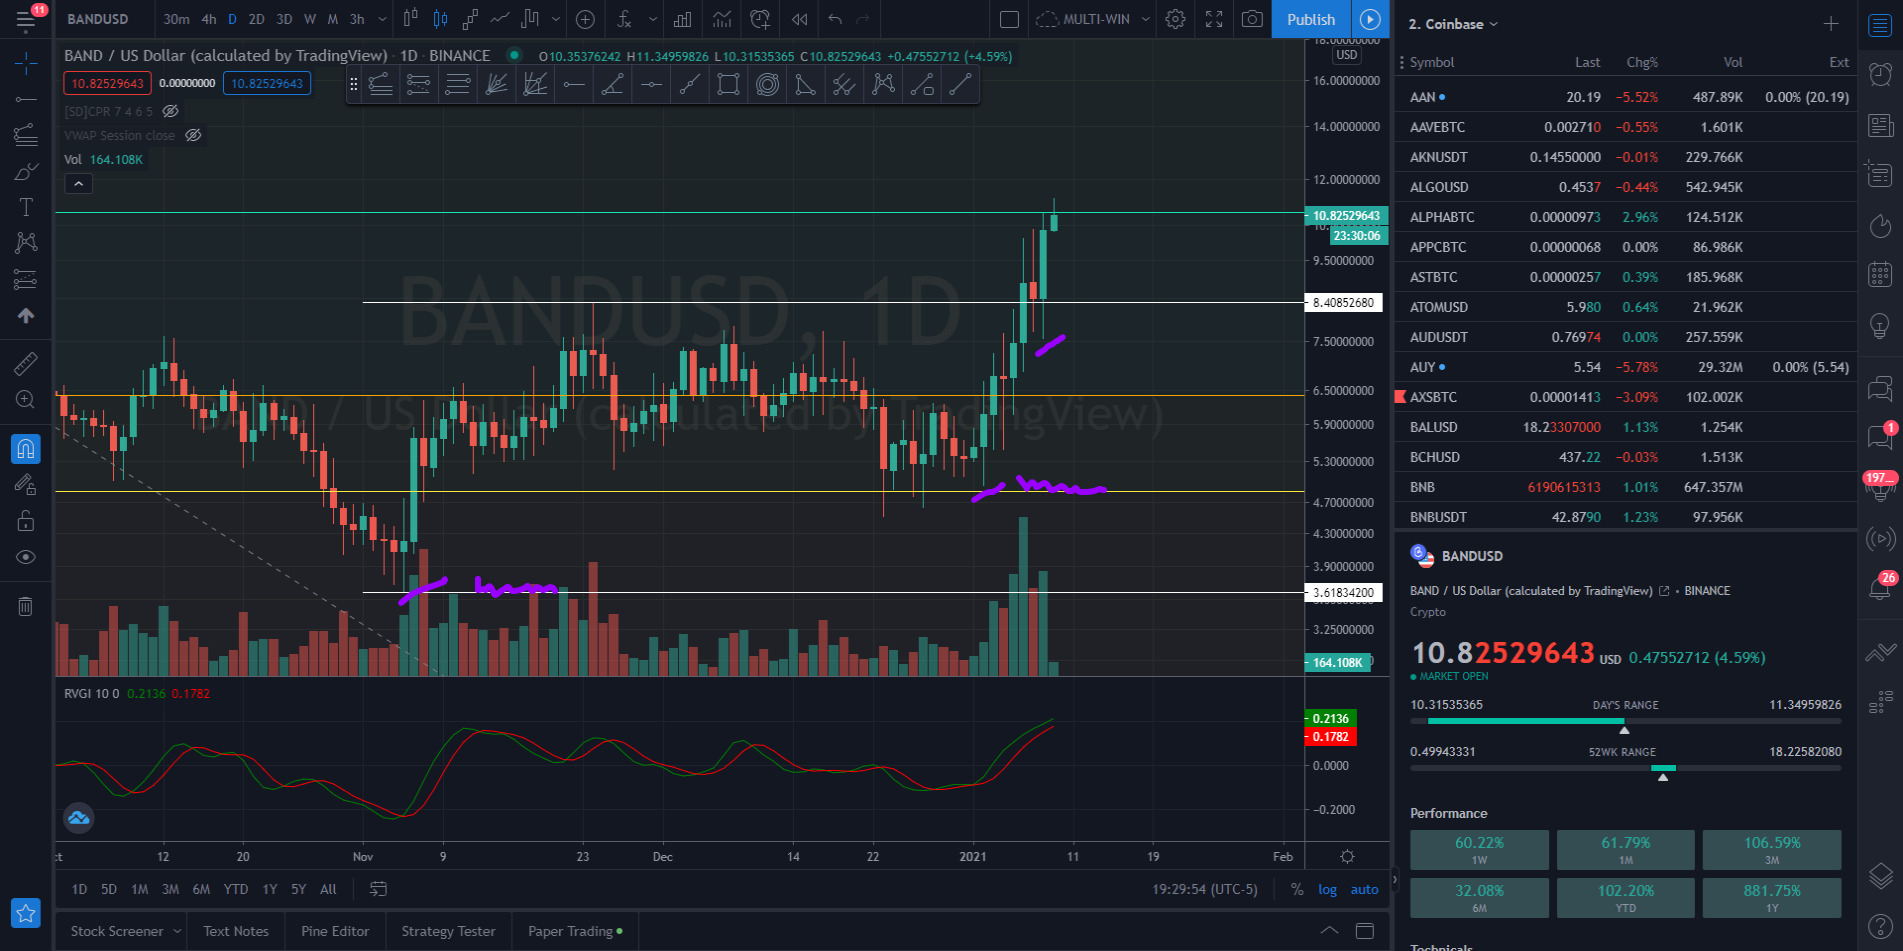
Task: Open the notifications bell in right sidebar
Action: point(1881,588)
